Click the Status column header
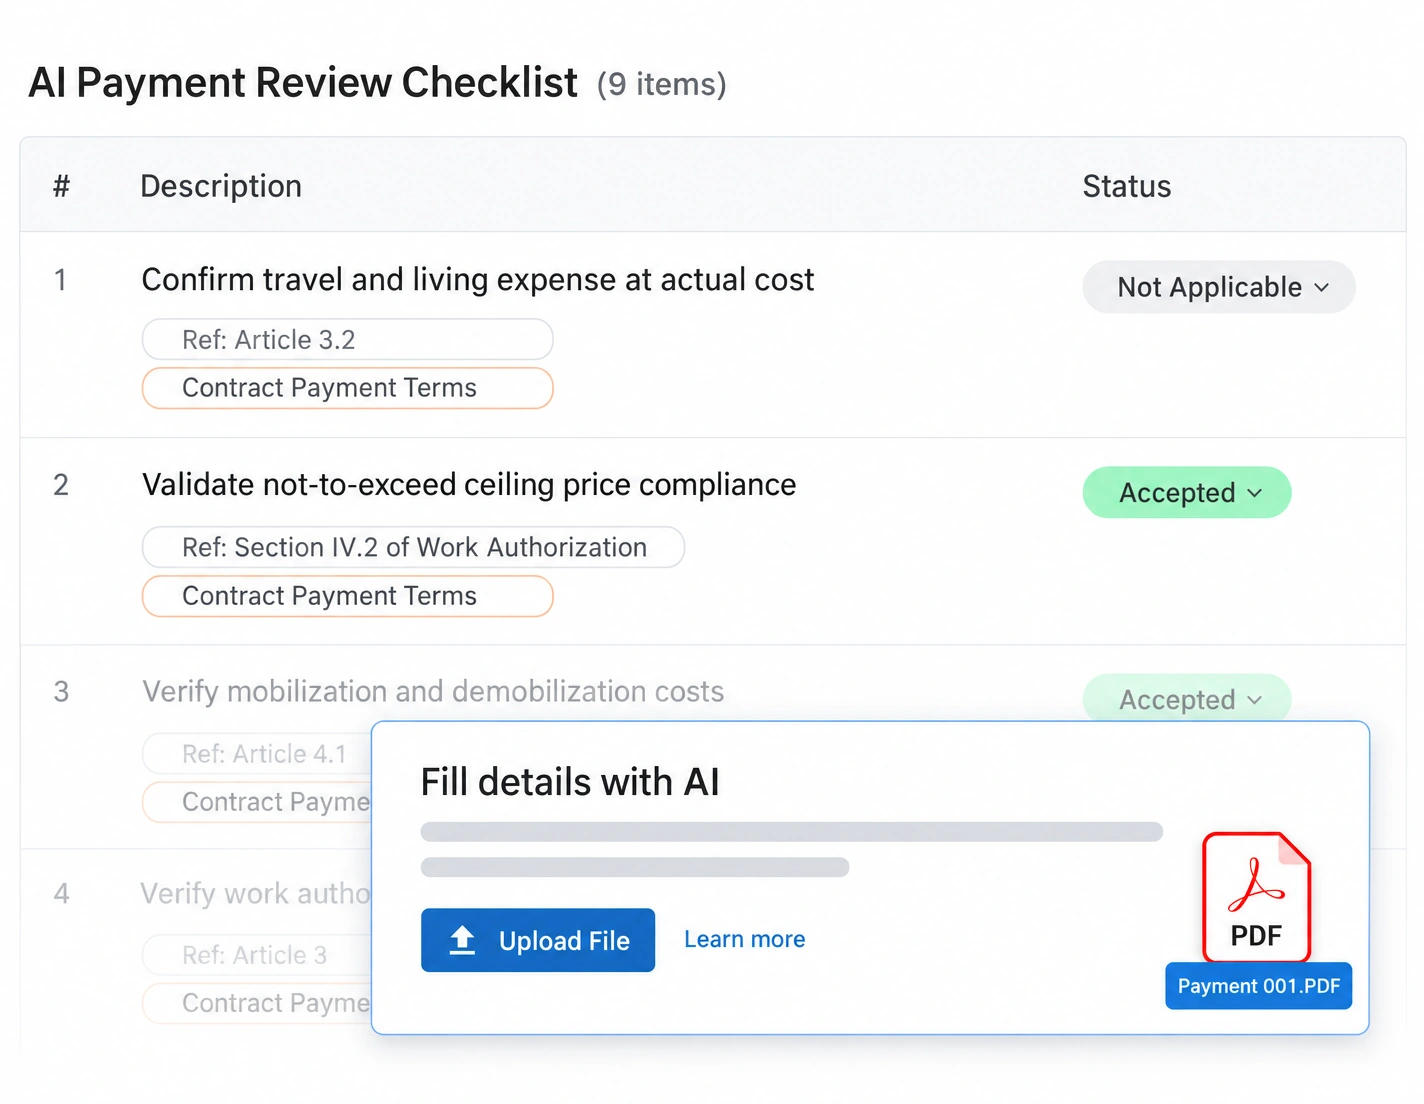The height and width of the screenshot is (1104, 1424). tap(1127, 186)
